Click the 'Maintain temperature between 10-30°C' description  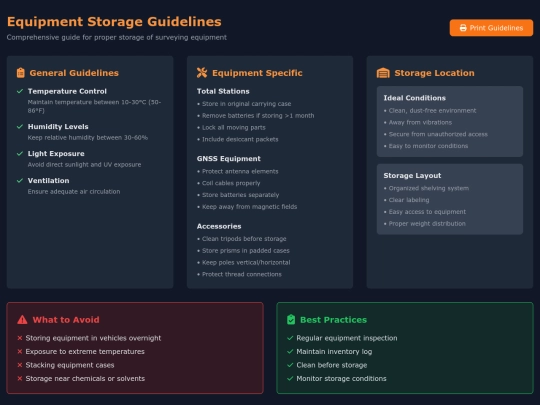(94, 106)
